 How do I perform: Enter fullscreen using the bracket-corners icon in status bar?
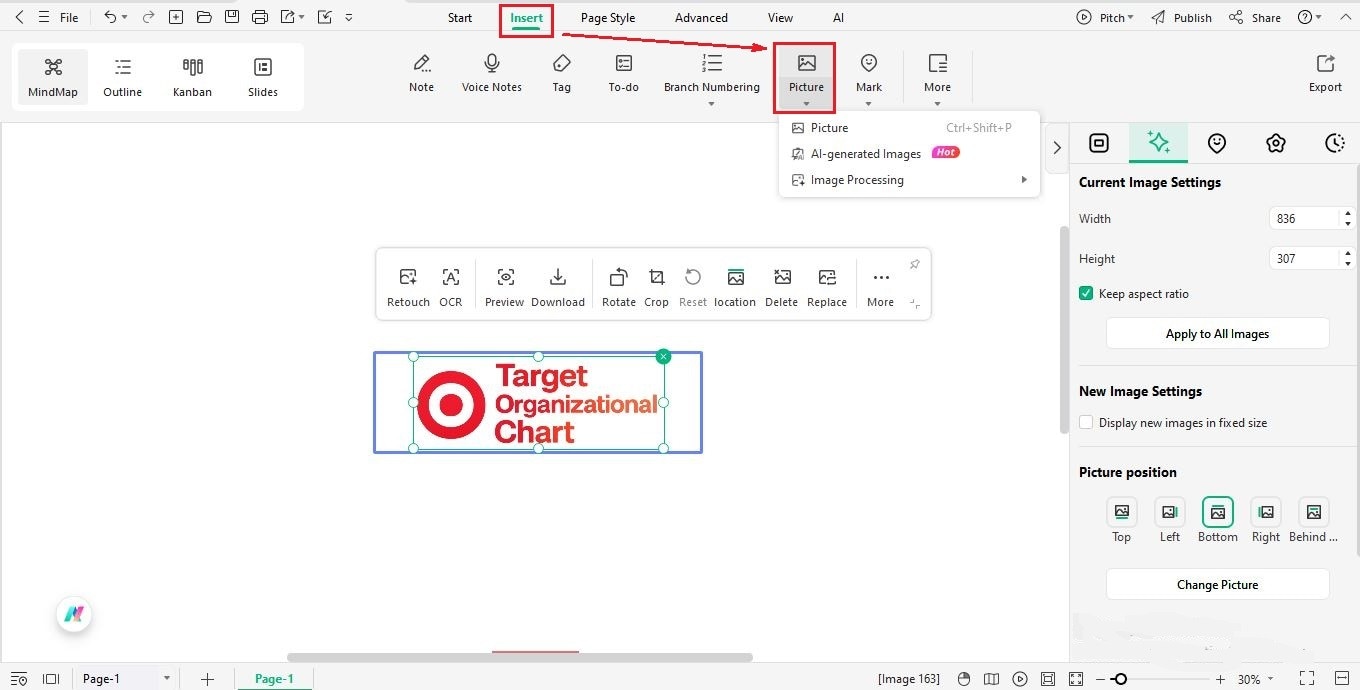click(1307, 679)
